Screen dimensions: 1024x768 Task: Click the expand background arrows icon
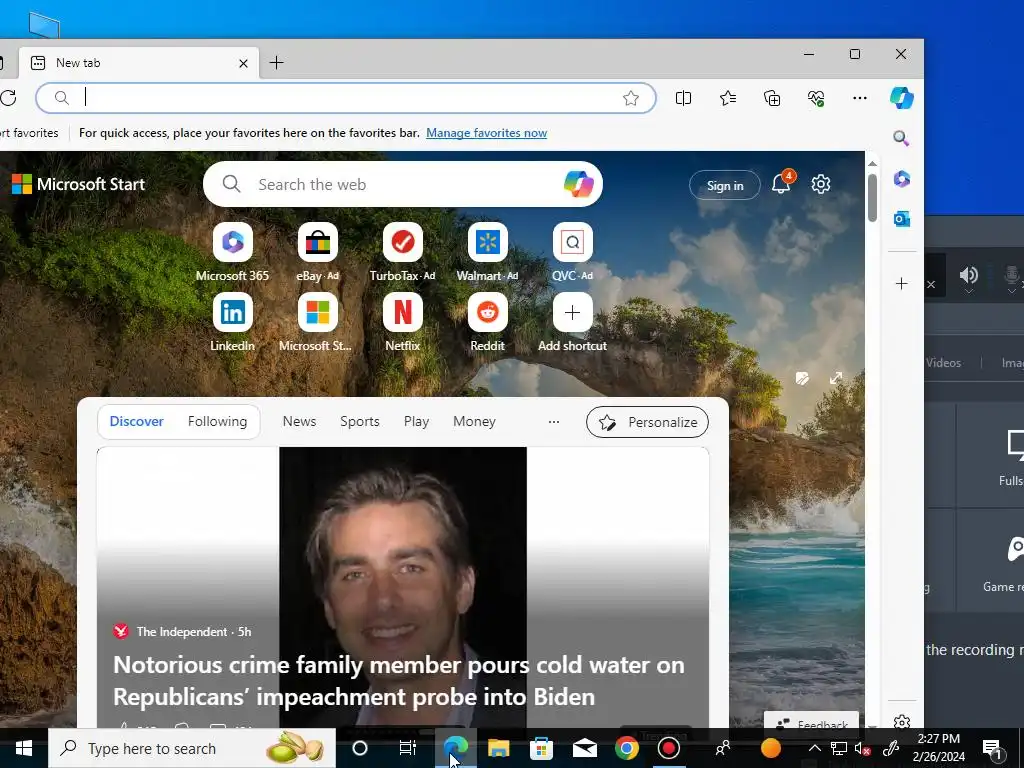tap(836, 378)
